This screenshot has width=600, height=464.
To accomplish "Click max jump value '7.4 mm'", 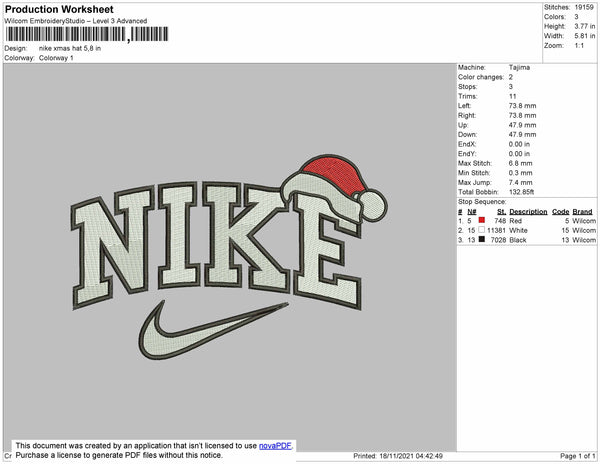I will click(520, 182).
